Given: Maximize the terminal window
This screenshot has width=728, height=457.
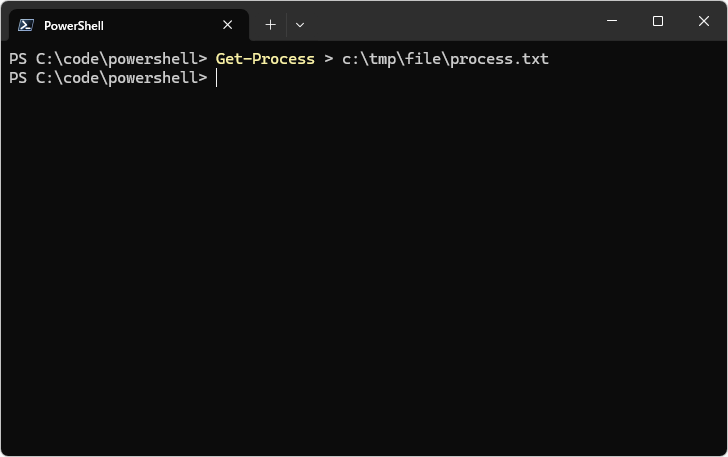Looking at the screenshot, I should 657,22.
